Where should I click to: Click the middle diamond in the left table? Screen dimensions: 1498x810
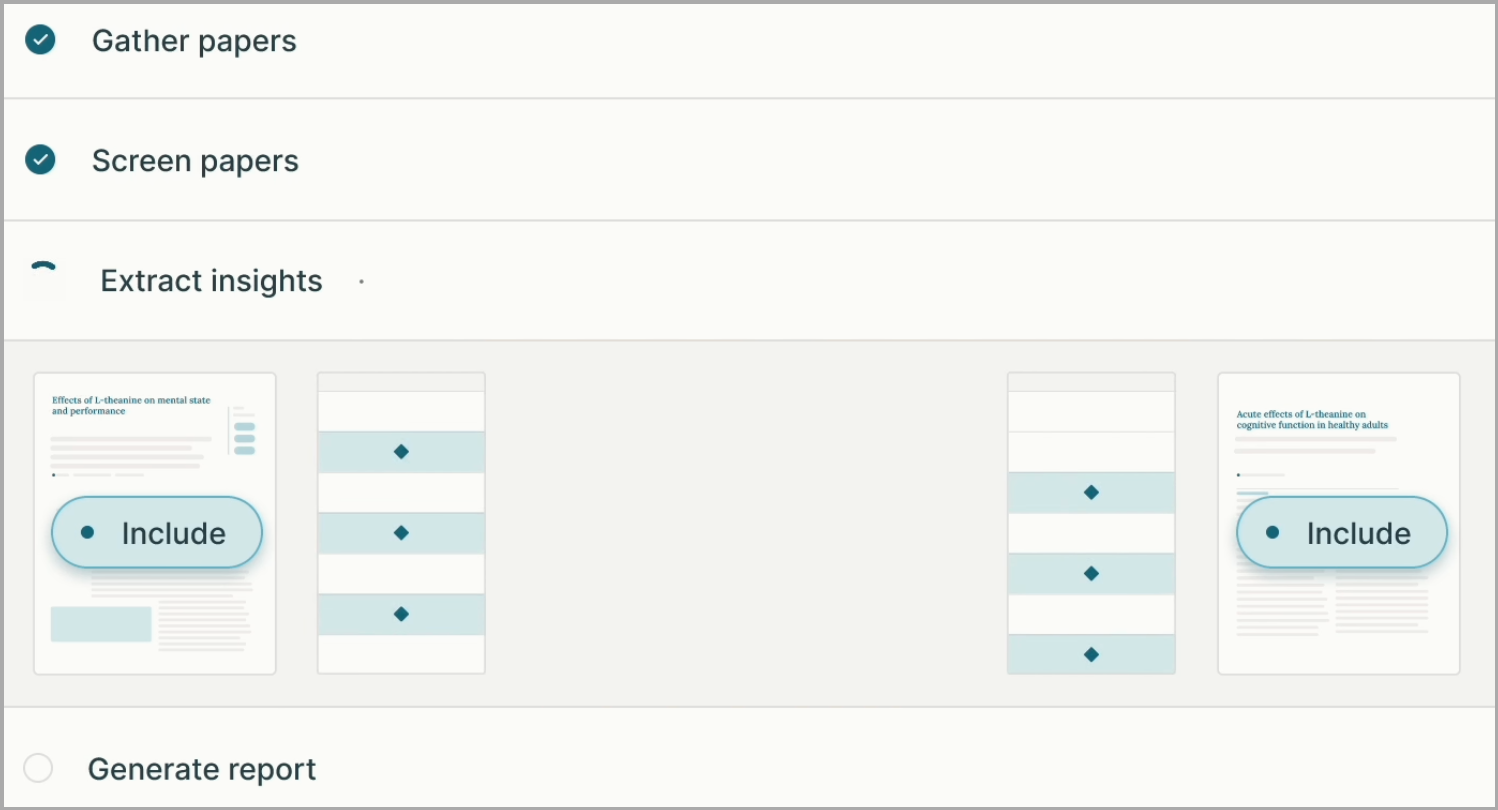point(401,533)
